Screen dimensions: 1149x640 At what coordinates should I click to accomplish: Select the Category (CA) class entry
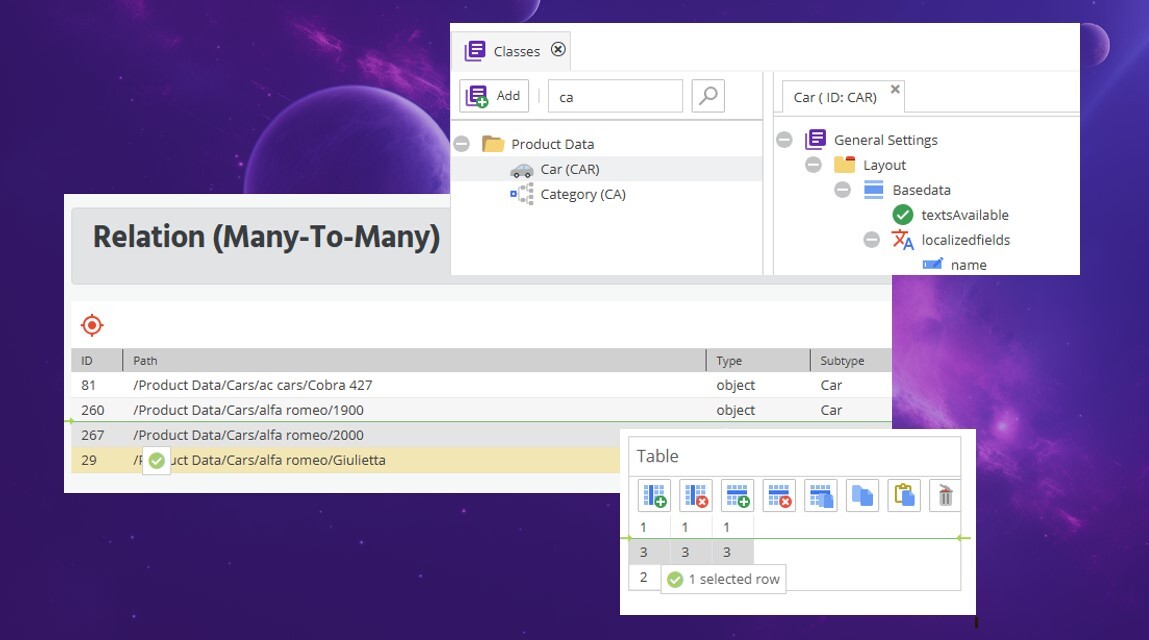coord(585,193)
